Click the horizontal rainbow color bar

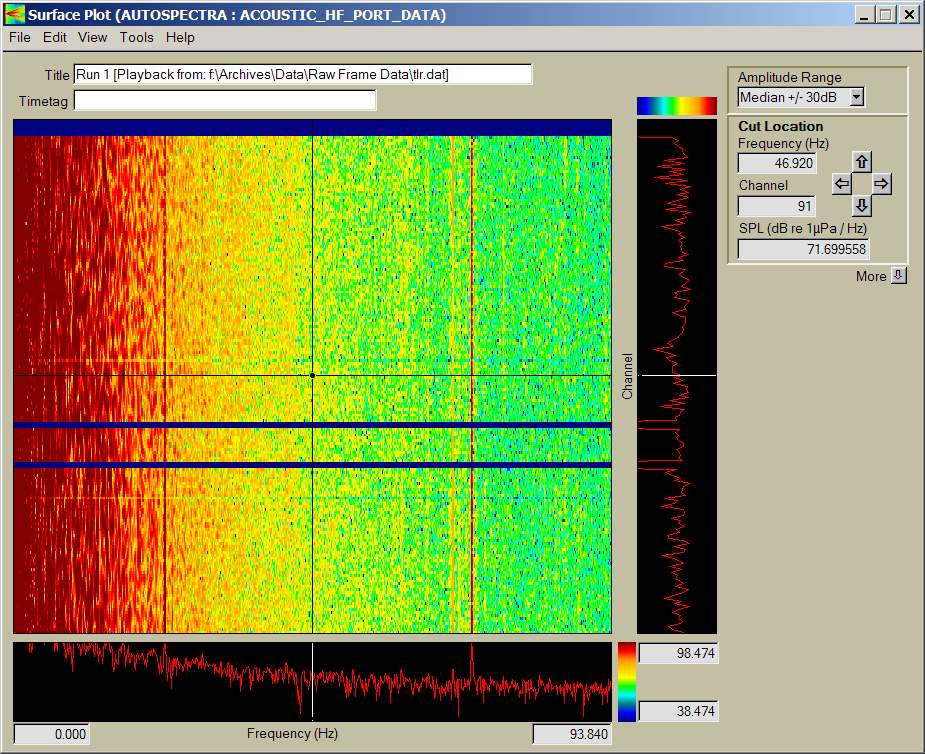coord(677,106)
